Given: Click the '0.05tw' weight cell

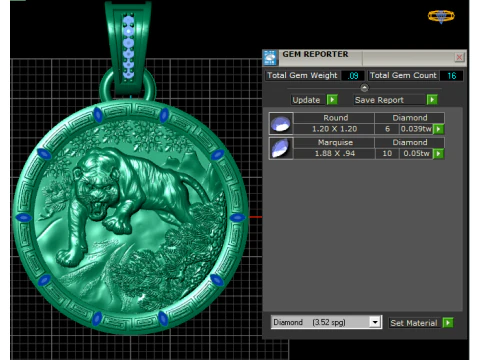Looking at the screenshot, I should click(x=416, y=153).
